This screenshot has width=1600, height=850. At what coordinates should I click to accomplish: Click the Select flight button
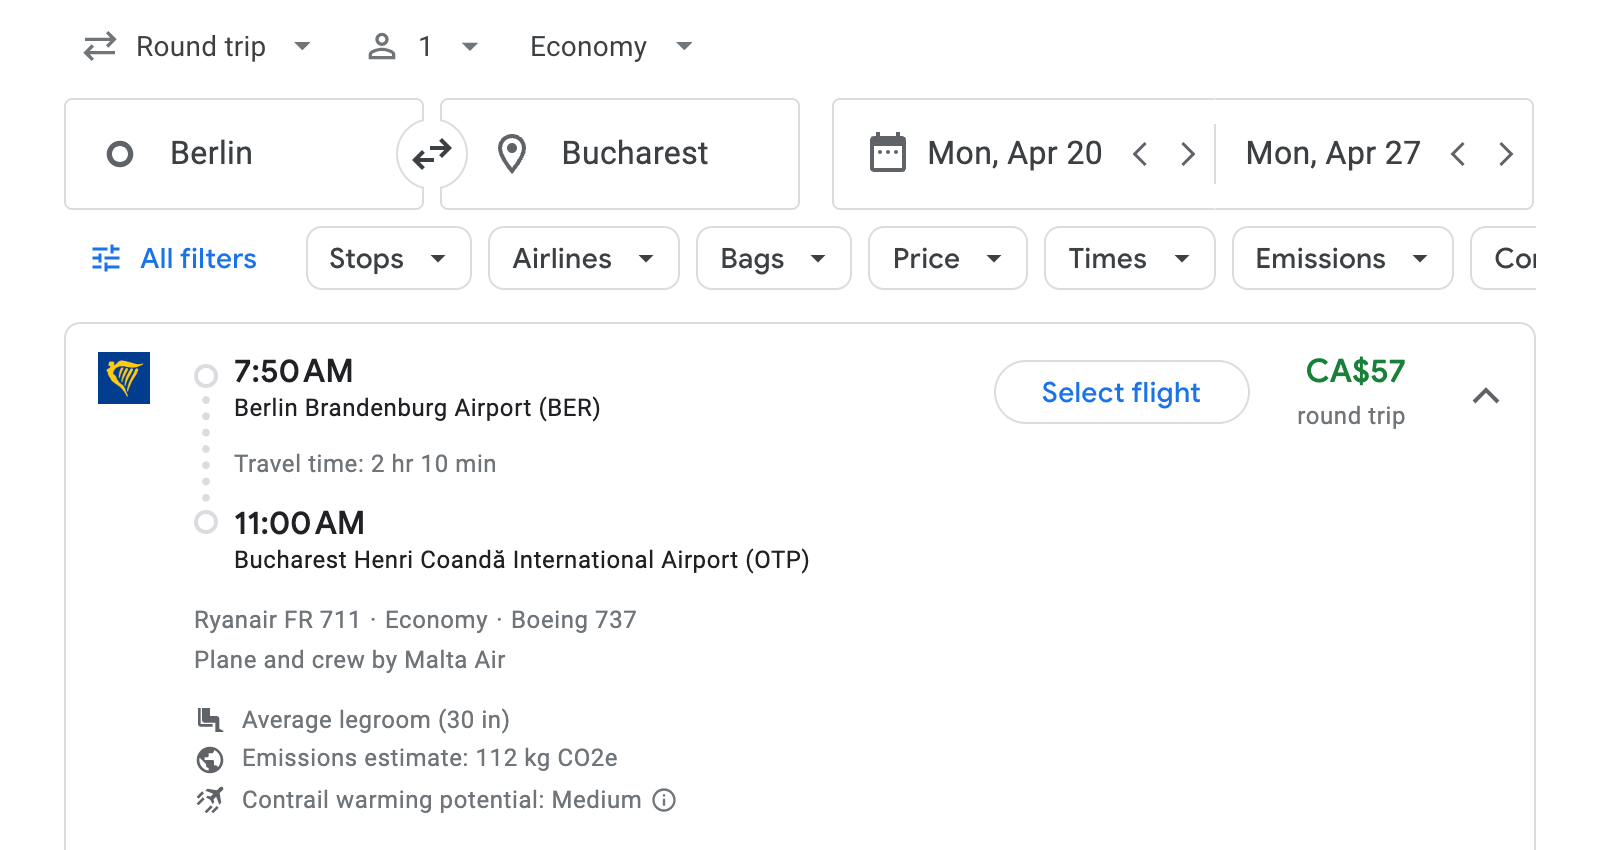point(1121,392)
